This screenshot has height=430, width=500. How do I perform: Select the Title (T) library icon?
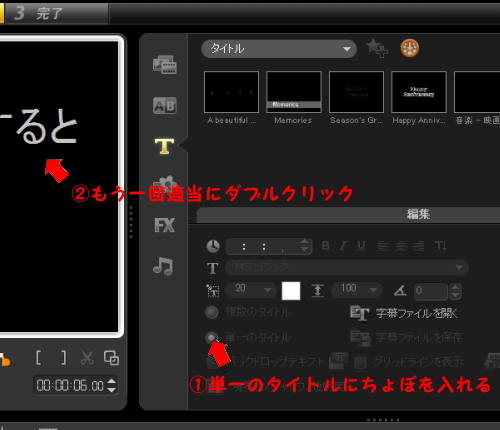(x=164, y=147)
